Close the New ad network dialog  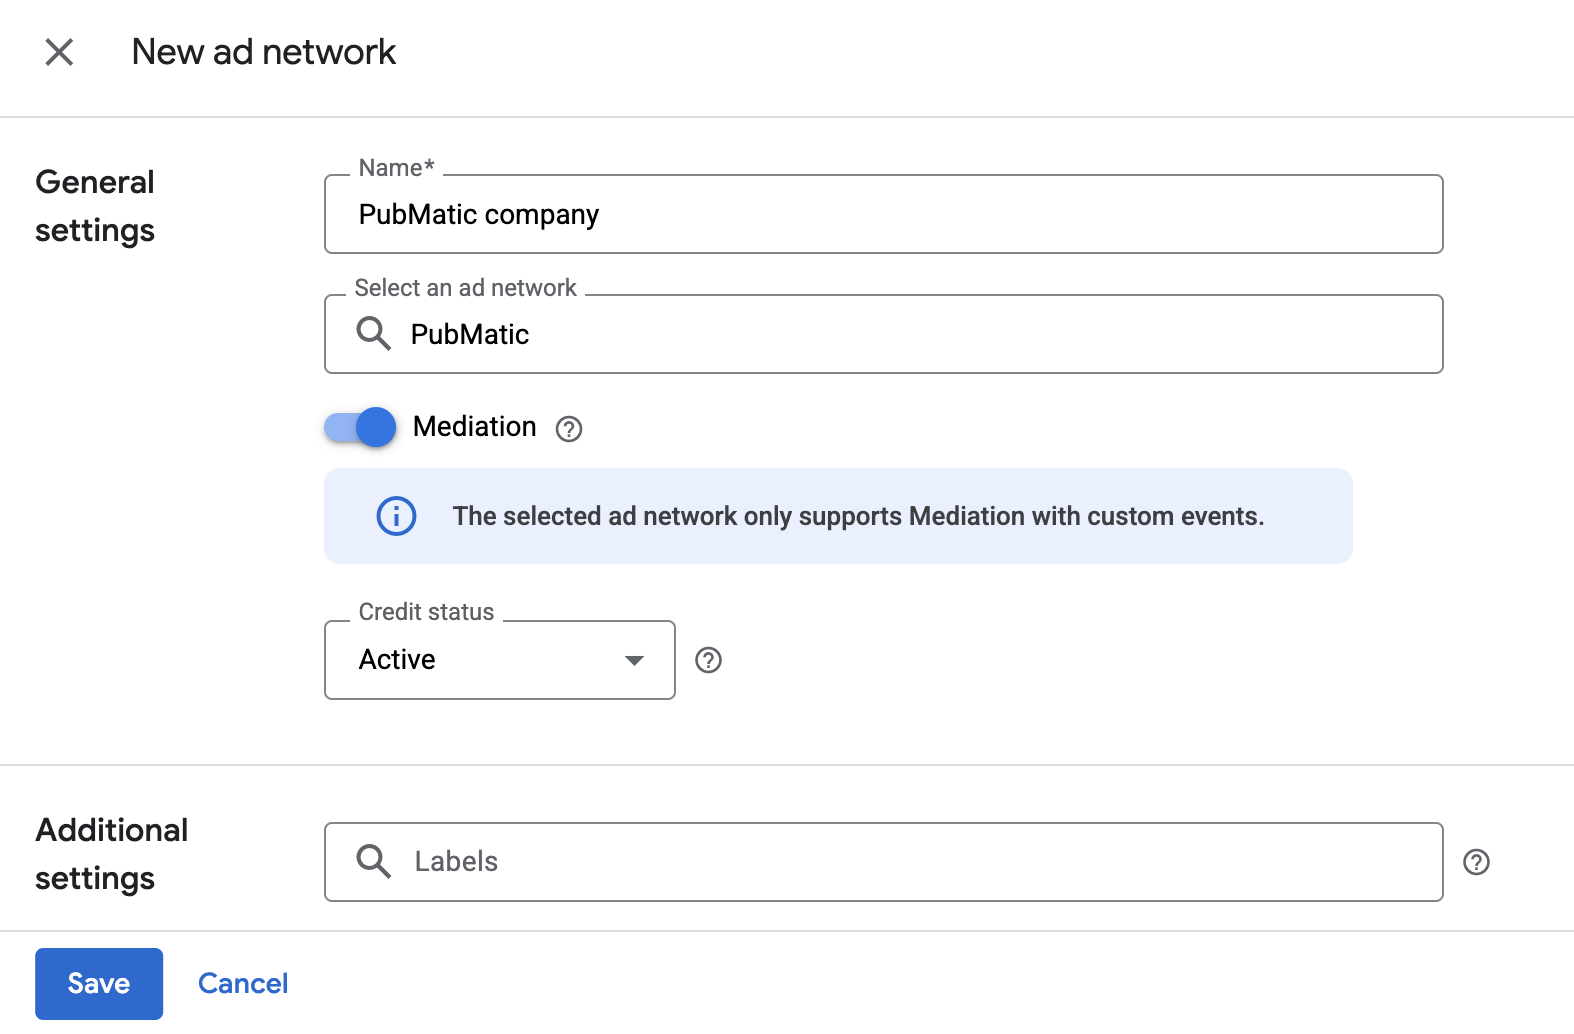click(59, 52)
